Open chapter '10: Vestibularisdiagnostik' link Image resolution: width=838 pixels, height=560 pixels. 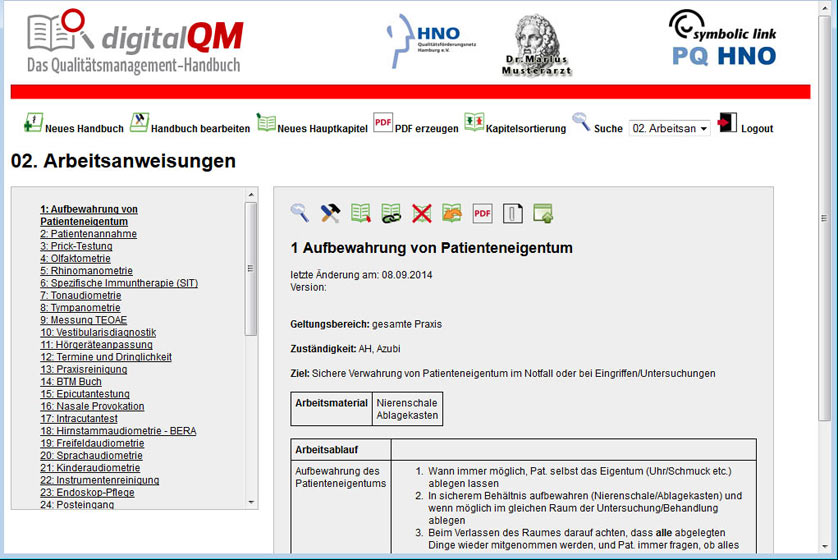pyautogui.click(x=98, y=332)
